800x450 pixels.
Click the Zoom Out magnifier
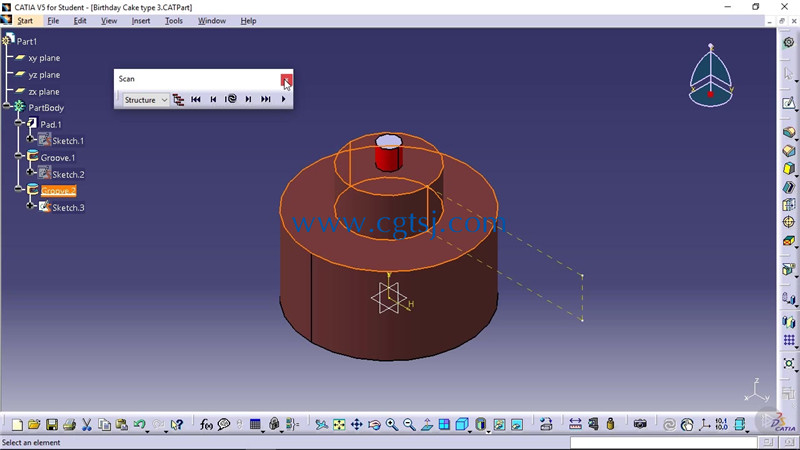409,424
